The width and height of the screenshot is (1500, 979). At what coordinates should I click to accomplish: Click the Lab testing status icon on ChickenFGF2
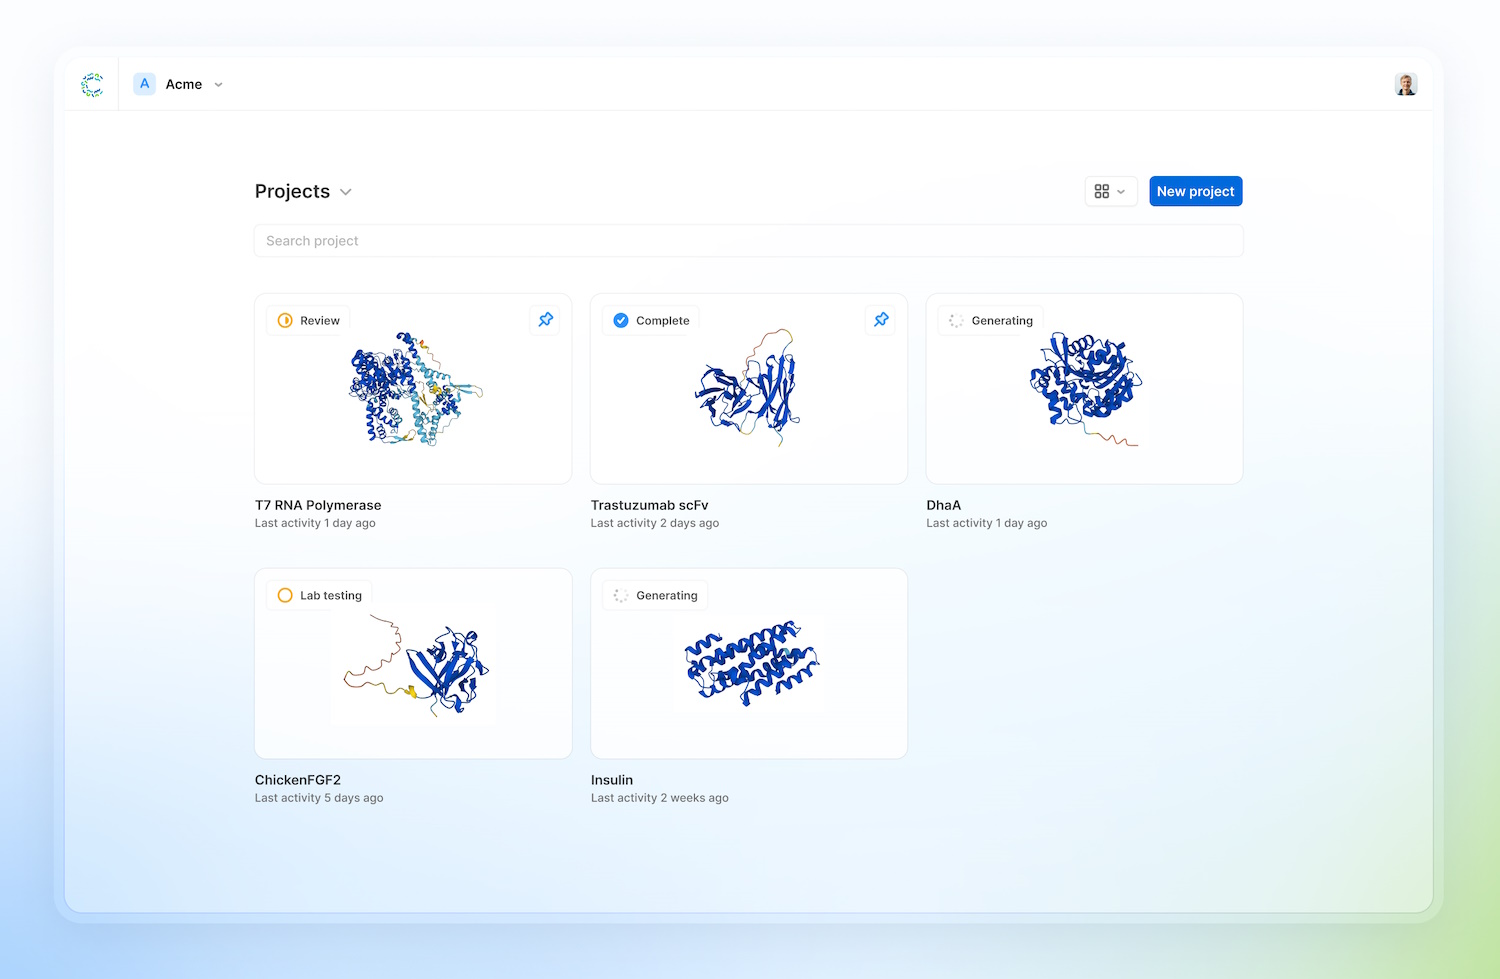(285, 594)
